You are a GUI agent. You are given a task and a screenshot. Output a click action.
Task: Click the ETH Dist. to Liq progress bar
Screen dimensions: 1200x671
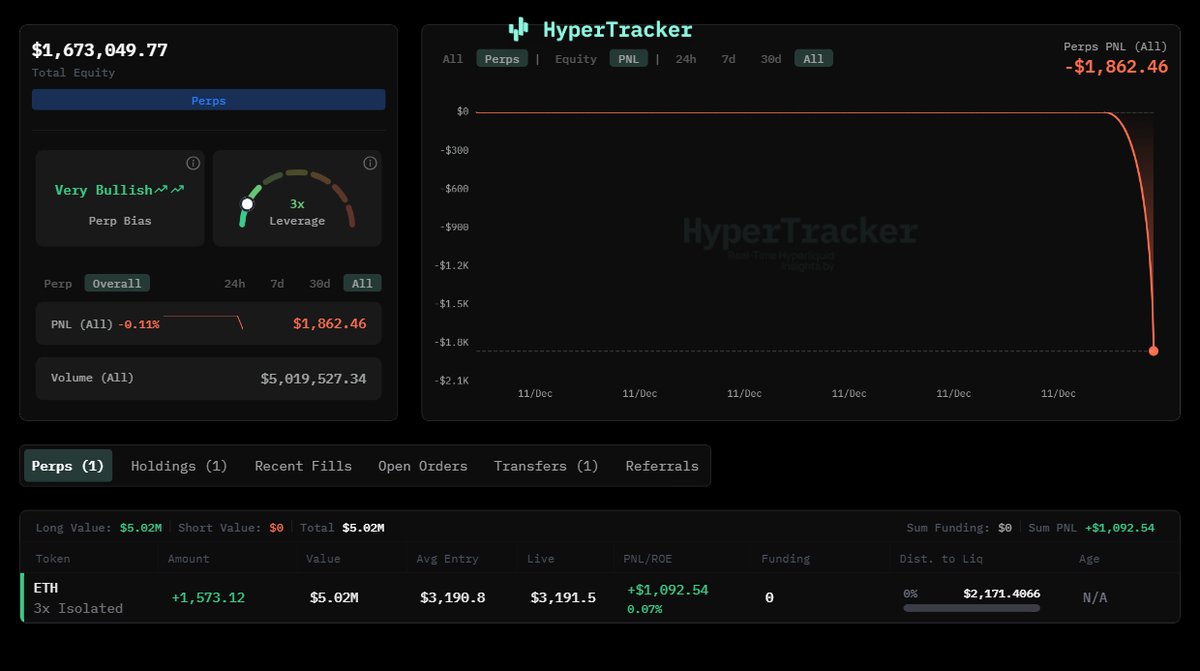click(971, 607)
